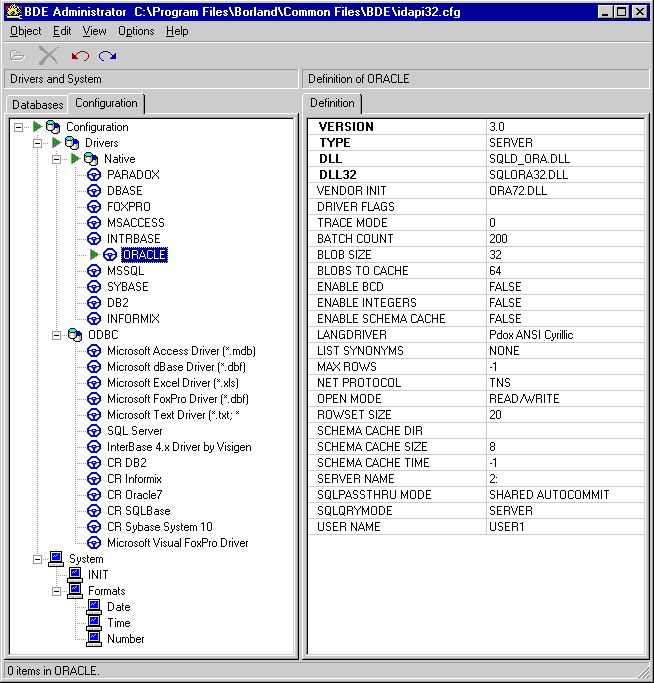Open the Options menu

[x=136, y=31]
